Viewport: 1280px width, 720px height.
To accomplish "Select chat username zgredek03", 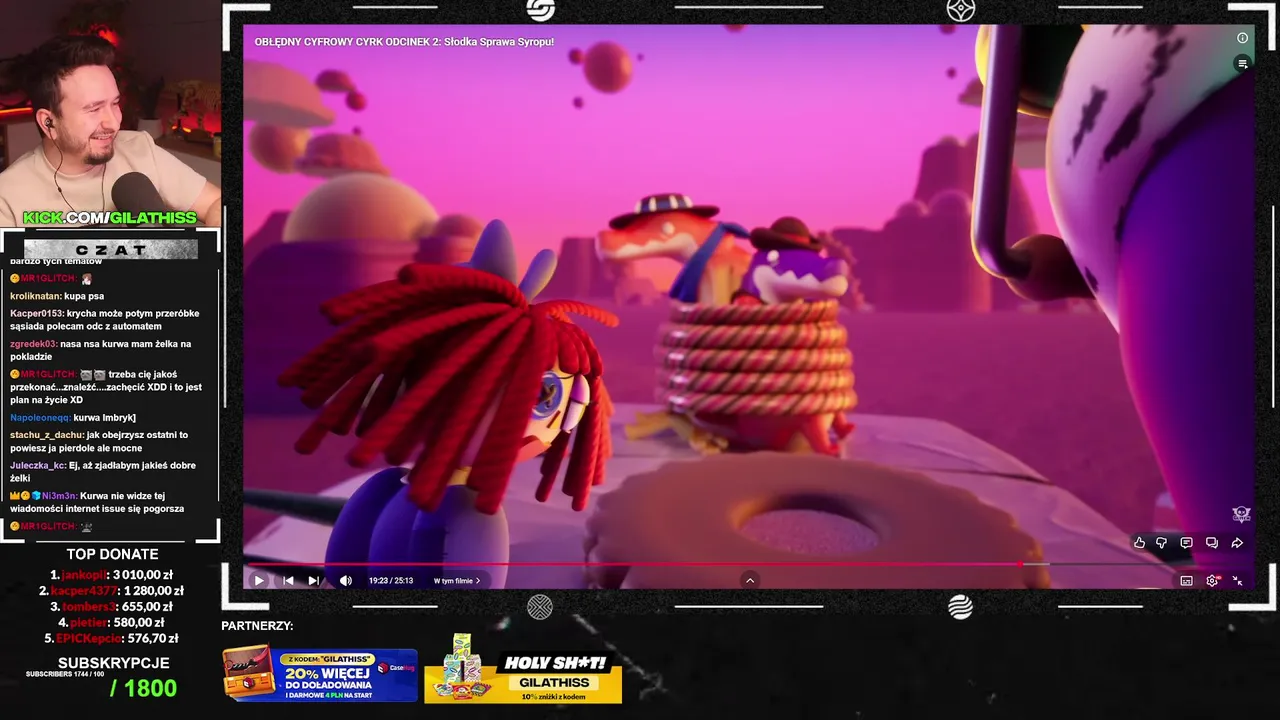I will [x=33, y=344].
